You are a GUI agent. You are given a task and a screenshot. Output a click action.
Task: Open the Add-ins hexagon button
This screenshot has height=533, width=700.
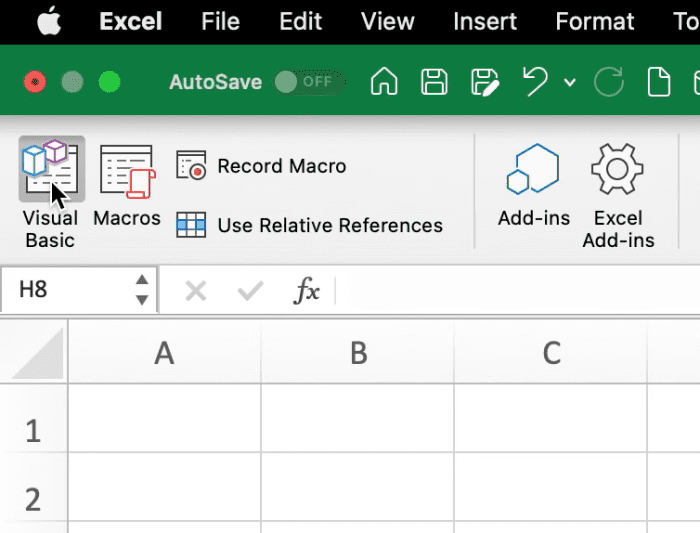point(533,184)
